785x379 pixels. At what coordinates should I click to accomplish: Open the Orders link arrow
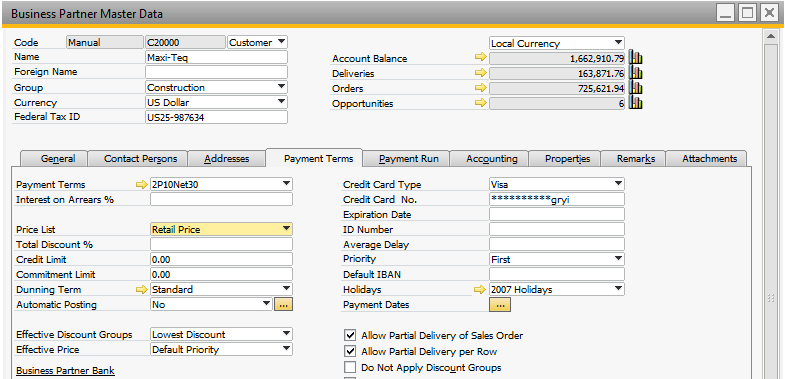coord(481,88)
